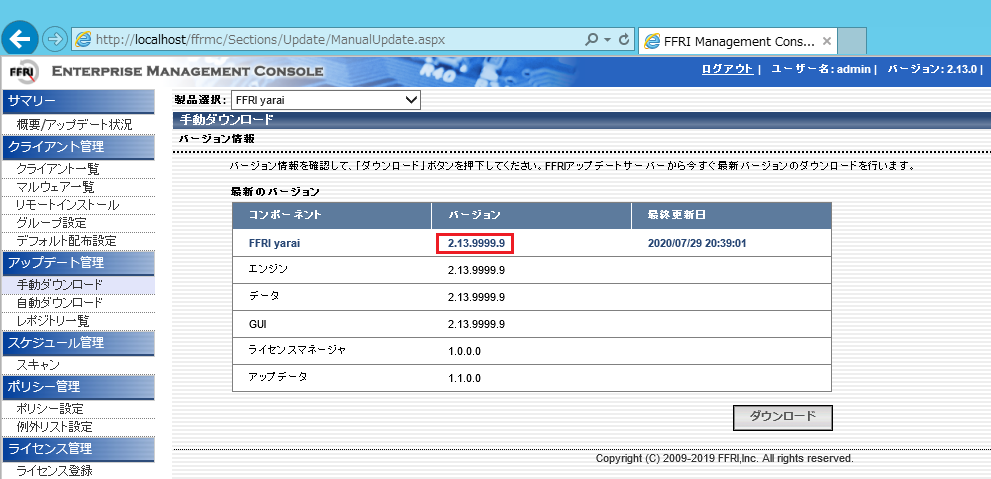Click the ログアウト link
The image size is (991, 479).
727,70
